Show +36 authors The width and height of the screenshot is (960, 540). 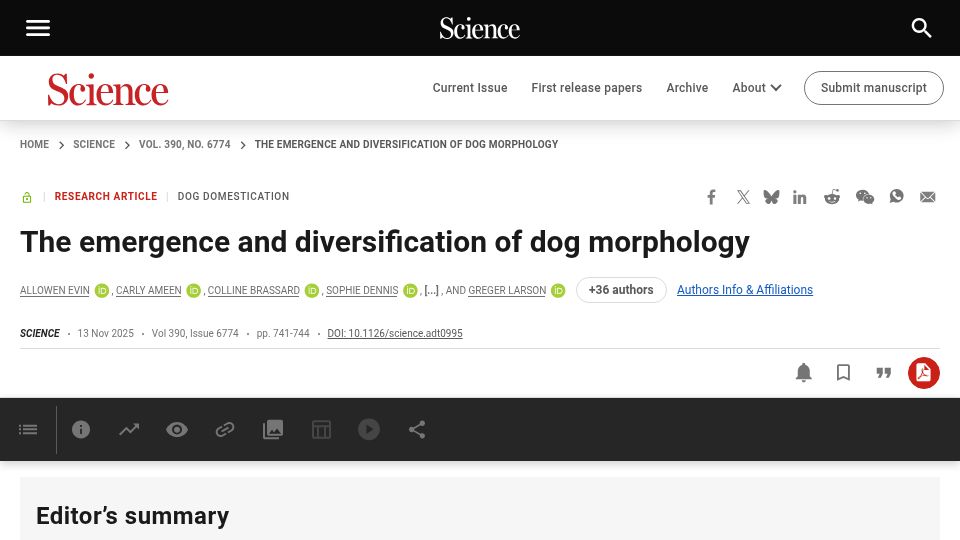621,290
